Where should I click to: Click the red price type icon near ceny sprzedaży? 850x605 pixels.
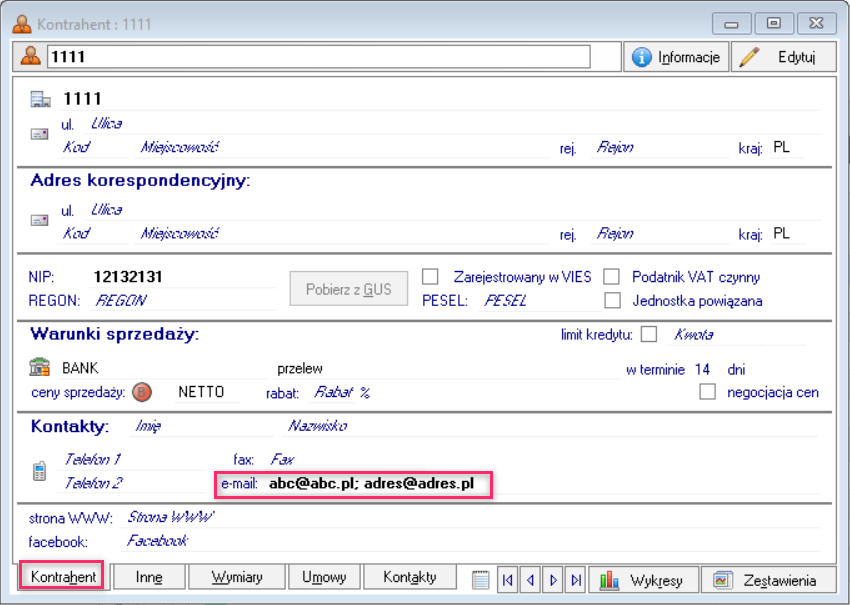[141, 392]
